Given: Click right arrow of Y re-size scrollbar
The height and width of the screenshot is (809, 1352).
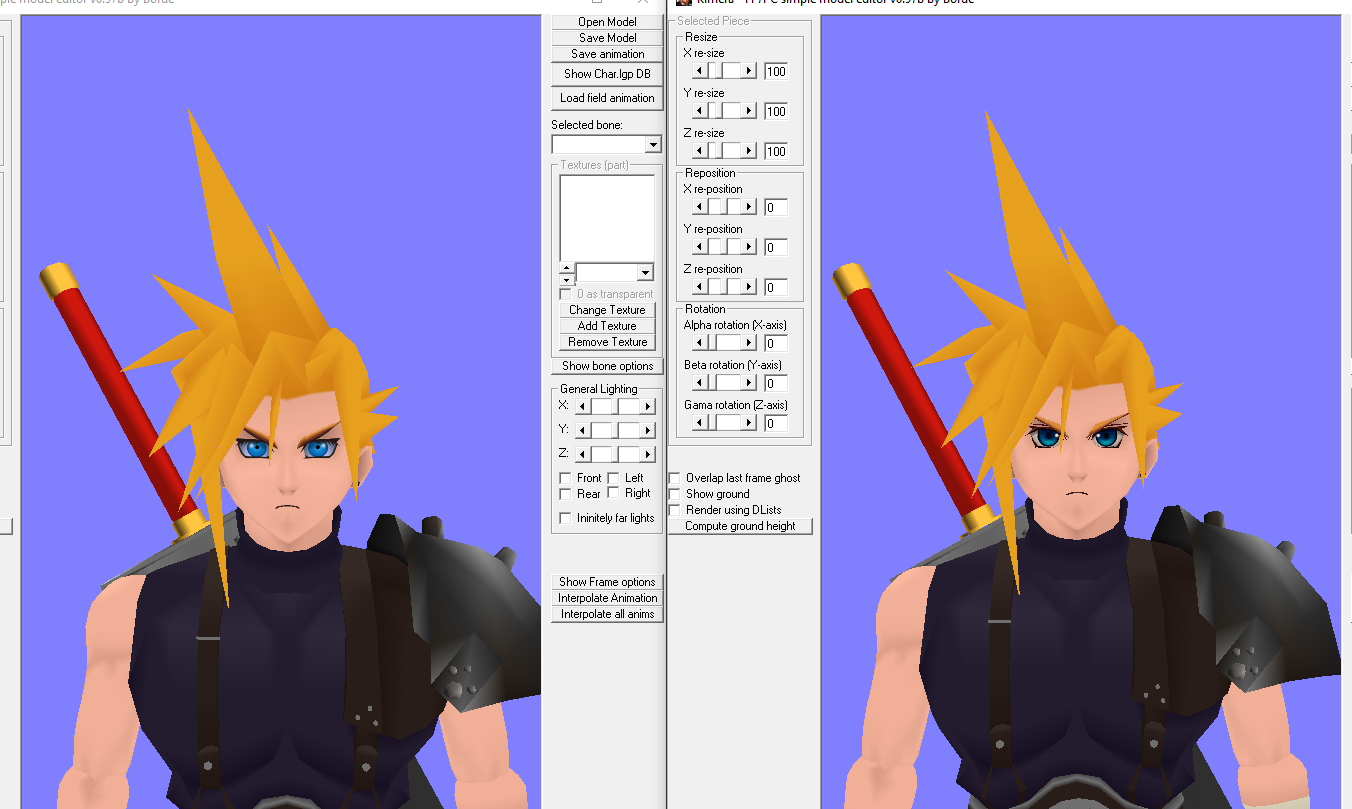Looking at the screenshot, I should pos(749,110).
